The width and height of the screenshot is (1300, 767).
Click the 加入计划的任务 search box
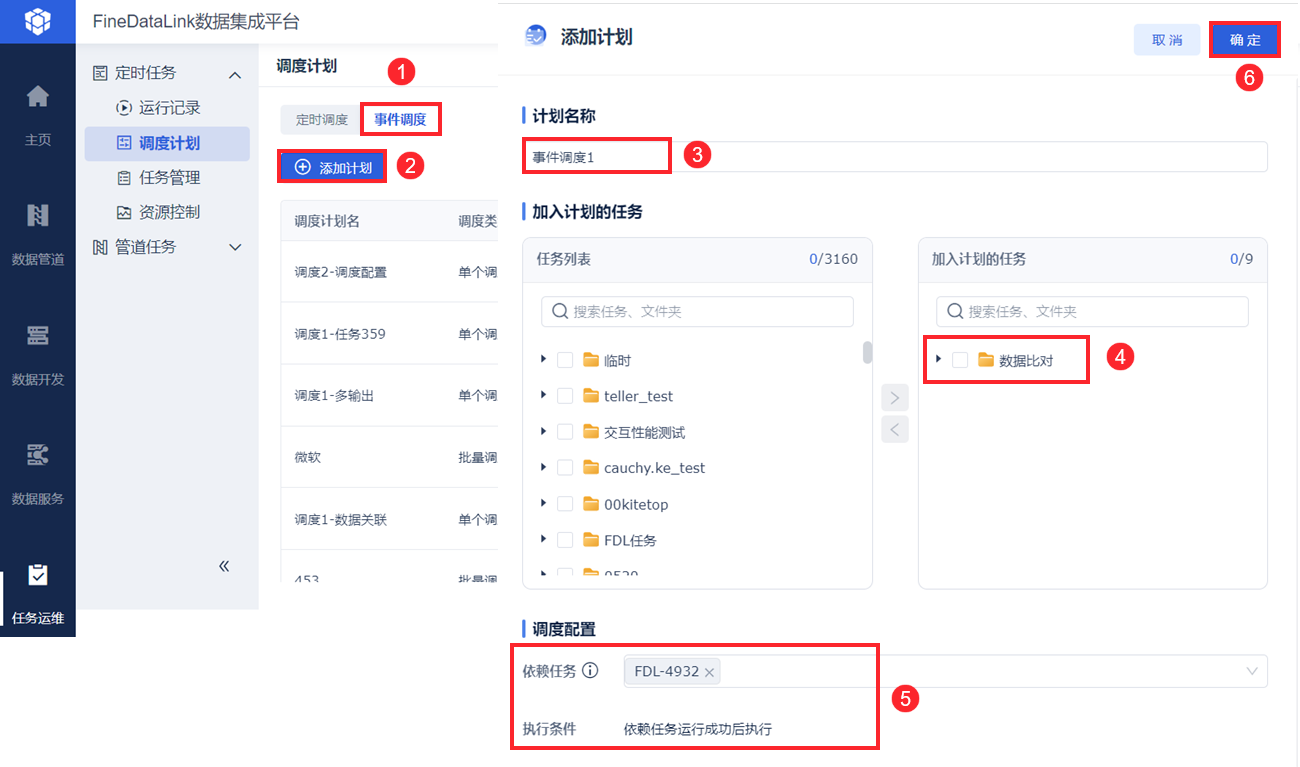pyautogui.click(x=1092, y=311)
